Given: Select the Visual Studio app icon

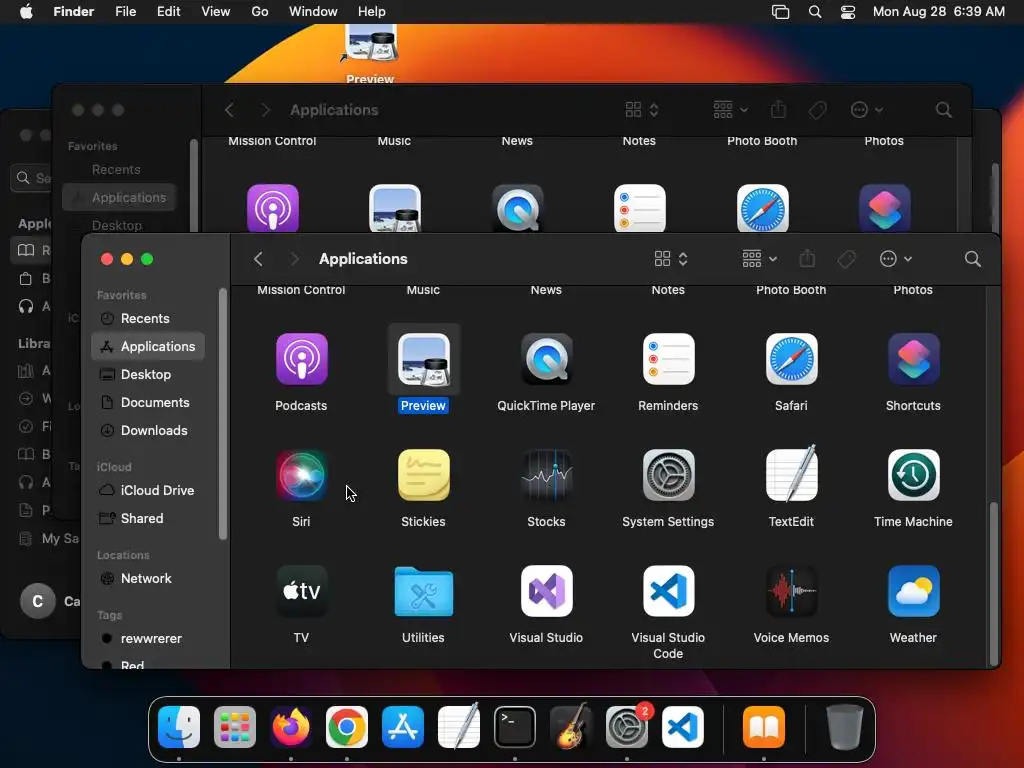Looking at the screenshot, I should point(546,591).
